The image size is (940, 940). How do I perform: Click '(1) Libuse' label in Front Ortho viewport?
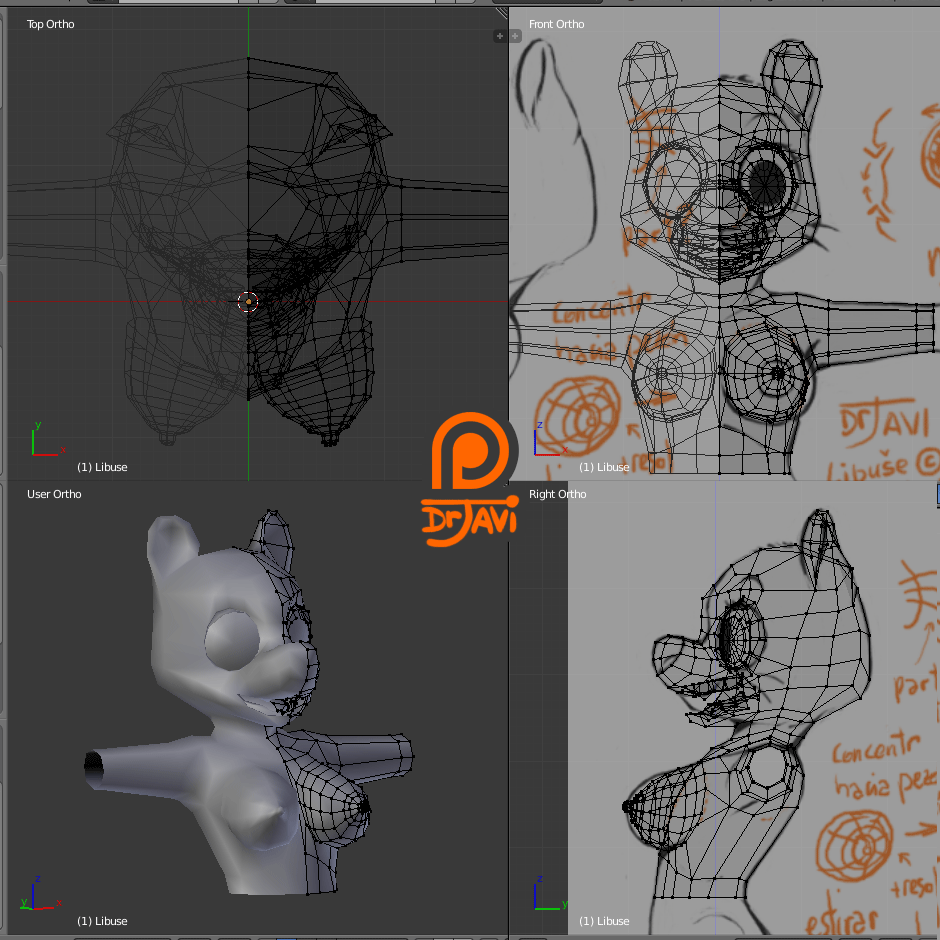[604, 467]
